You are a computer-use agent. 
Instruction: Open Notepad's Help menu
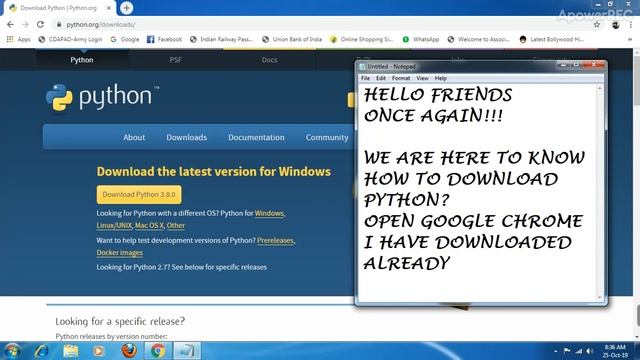point(440,78)
